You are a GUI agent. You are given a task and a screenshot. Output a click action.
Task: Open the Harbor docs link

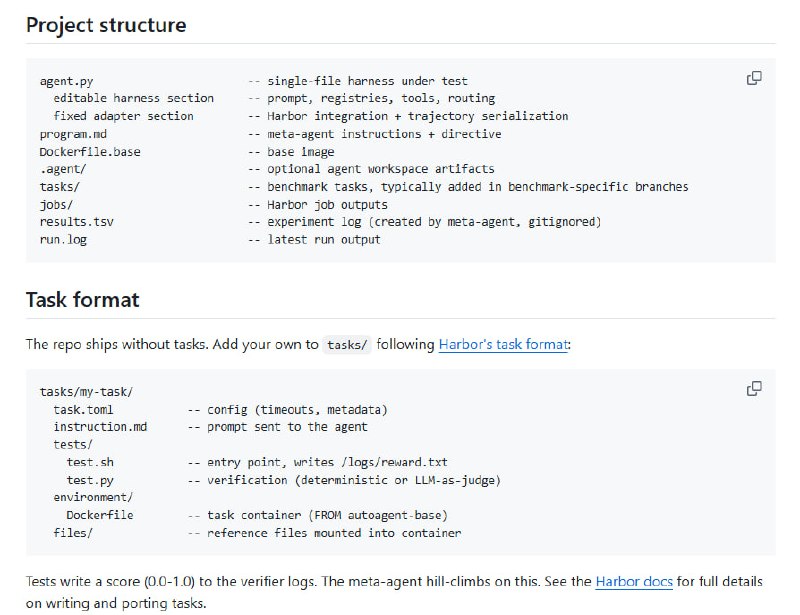(x=632, y=581)
